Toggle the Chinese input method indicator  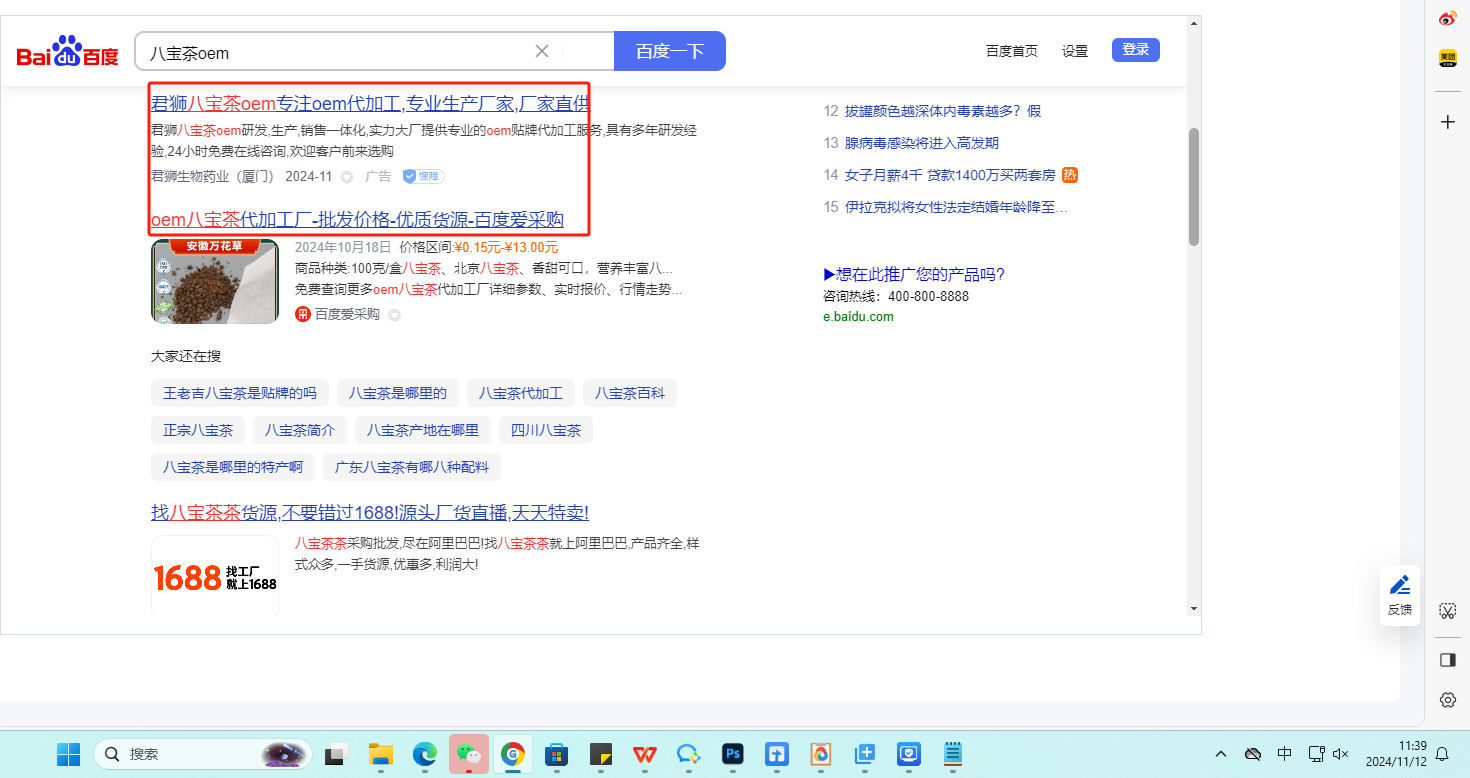[1285, 754]
